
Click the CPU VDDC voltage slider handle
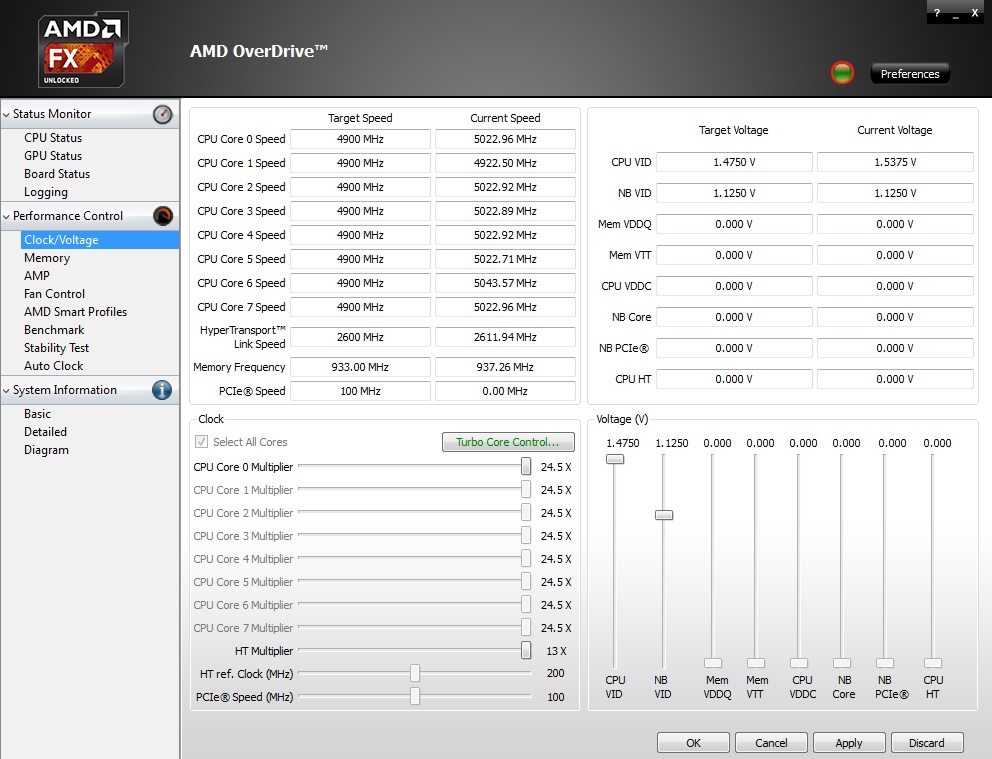(x=799, y=663)
